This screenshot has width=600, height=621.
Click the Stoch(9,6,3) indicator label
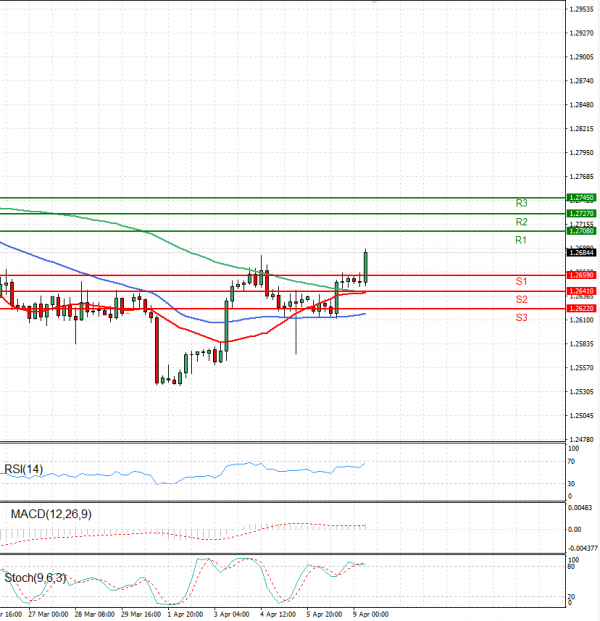click(35, 578)
